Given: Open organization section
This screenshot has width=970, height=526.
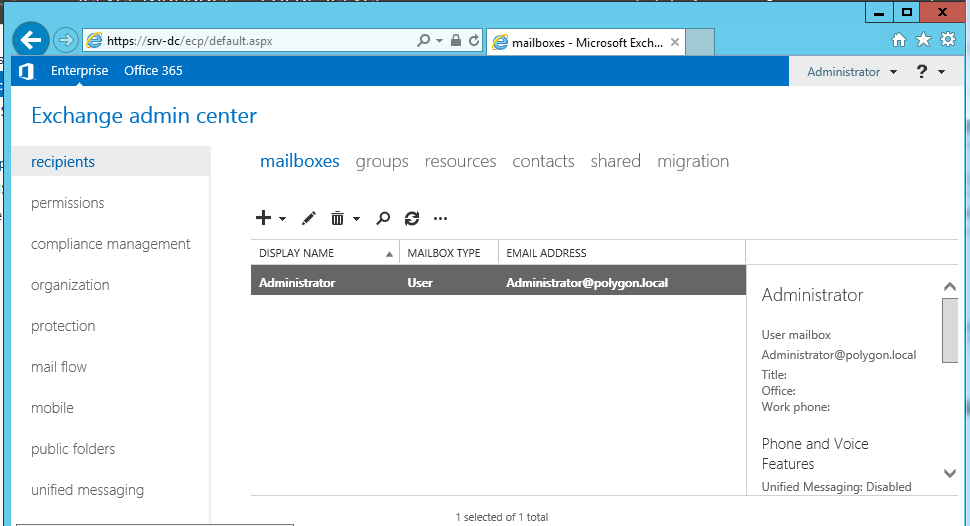Looking at the screenshot, I should coord(70,285).
